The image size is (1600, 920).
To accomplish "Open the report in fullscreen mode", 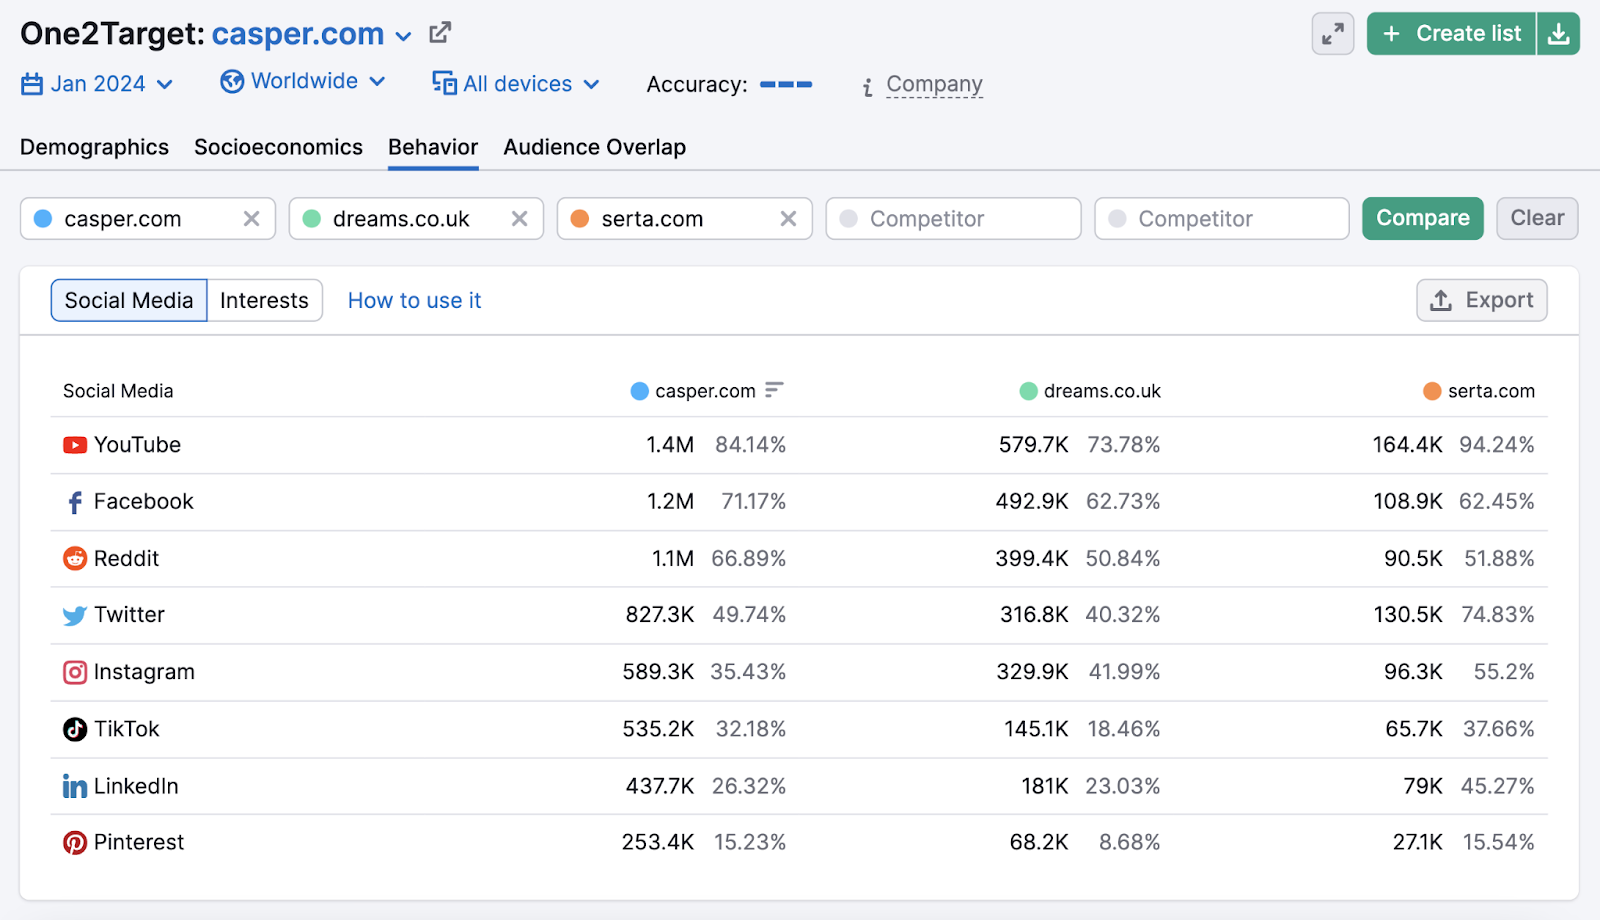I will [x=1331, y=32].
